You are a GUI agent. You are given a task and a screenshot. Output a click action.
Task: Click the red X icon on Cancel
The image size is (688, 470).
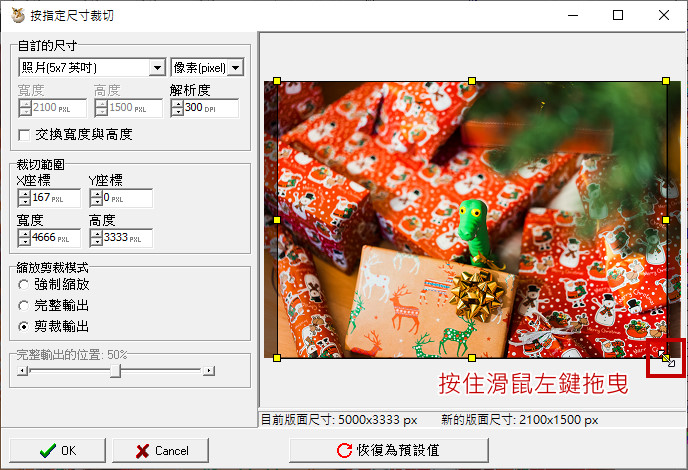[143, 451]
